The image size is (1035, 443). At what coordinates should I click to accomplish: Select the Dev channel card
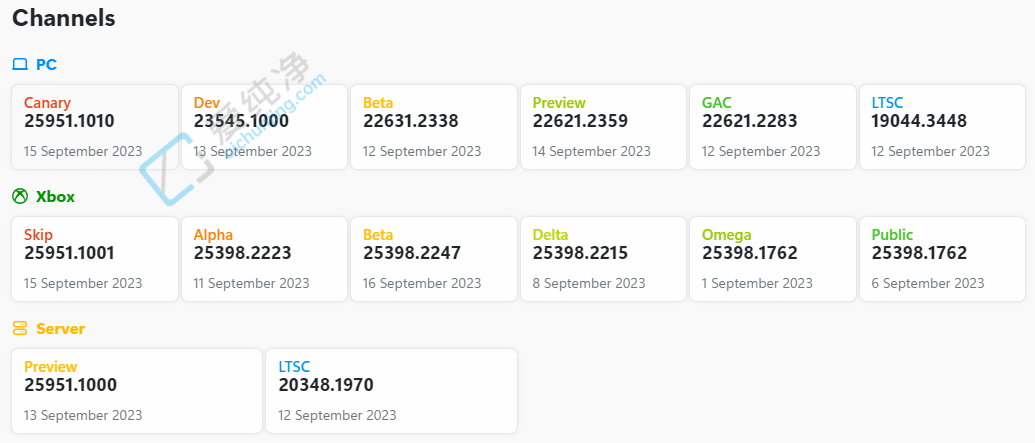[x=264, y=127]
